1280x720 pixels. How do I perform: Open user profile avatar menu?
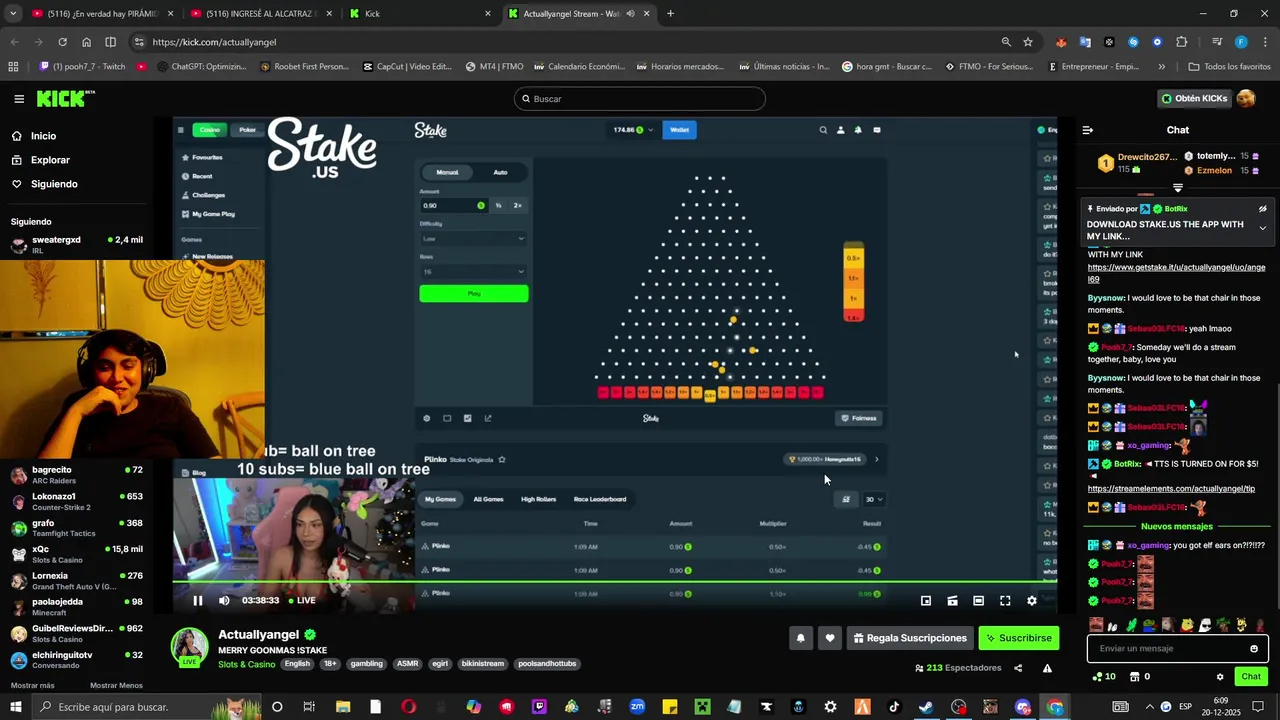[x=1246, y=98]
